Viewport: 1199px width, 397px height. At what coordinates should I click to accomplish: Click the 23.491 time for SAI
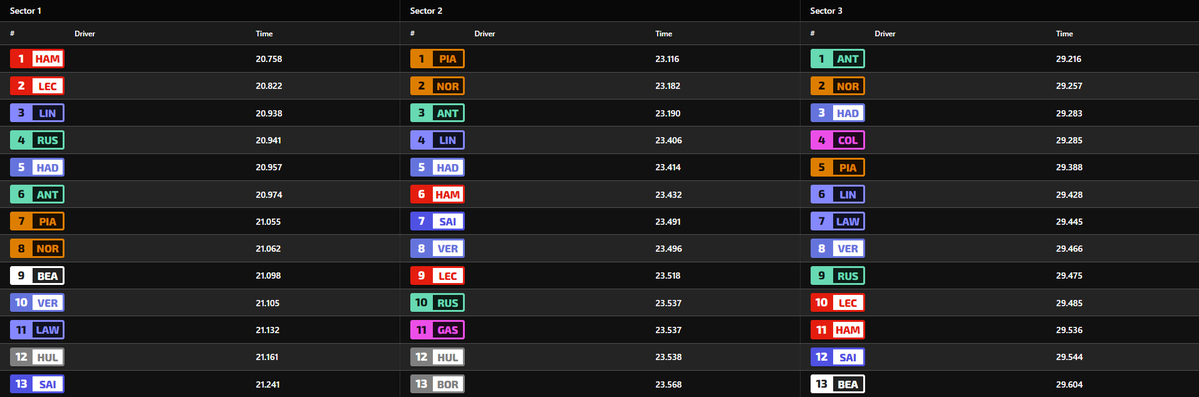pos(668,222)
